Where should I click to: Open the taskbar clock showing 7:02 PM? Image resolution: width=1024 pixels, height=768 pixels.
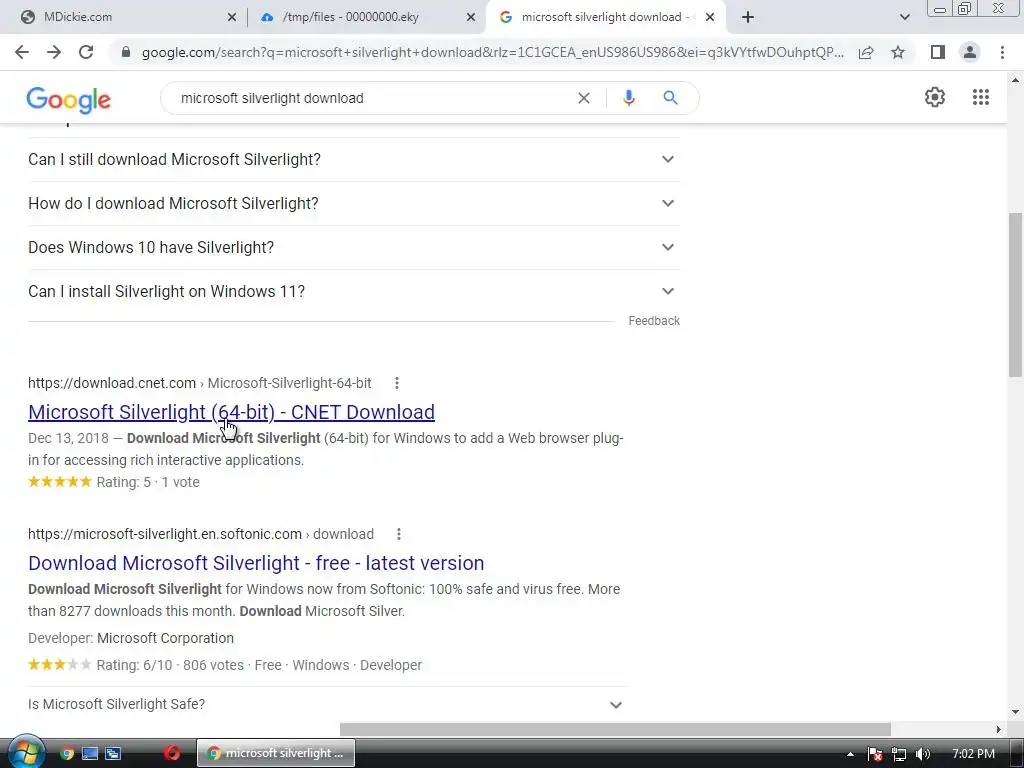(973, 754)
